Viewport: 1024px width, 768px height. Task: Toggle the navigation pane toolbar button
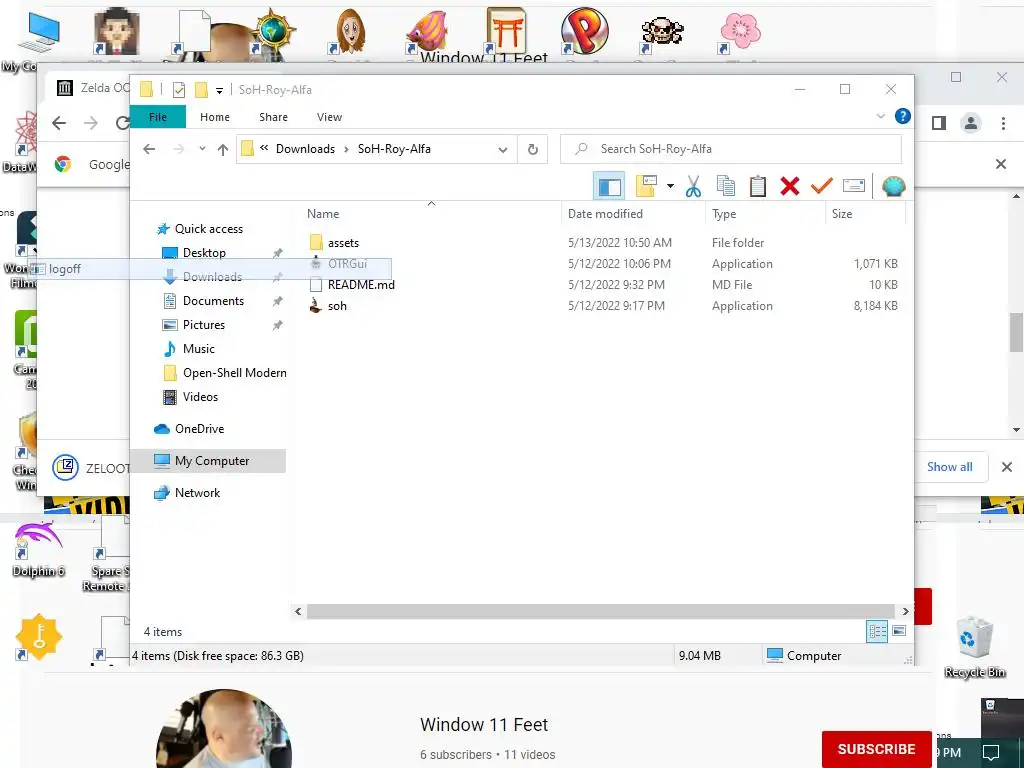(609, 186)
